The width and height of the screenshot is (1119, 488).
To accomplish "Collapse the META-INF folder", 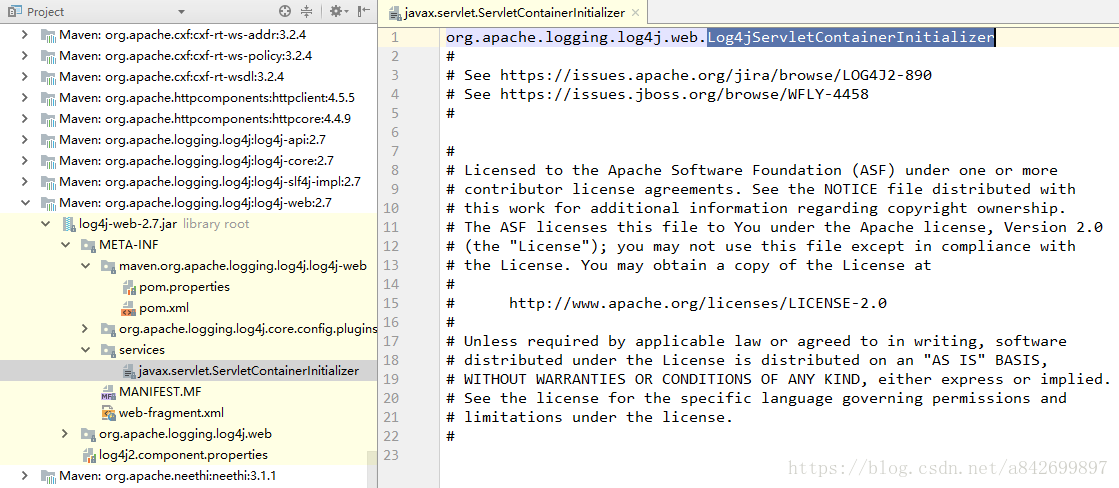I will pyautogui.click(x=66, y=245).
